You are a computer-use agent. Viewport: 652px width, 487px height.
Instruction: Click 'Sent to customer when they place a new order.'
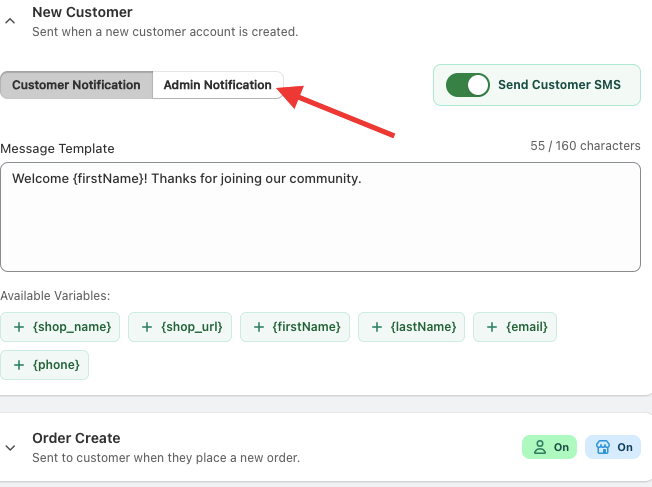pyautogui.click(x=166, y=457)
